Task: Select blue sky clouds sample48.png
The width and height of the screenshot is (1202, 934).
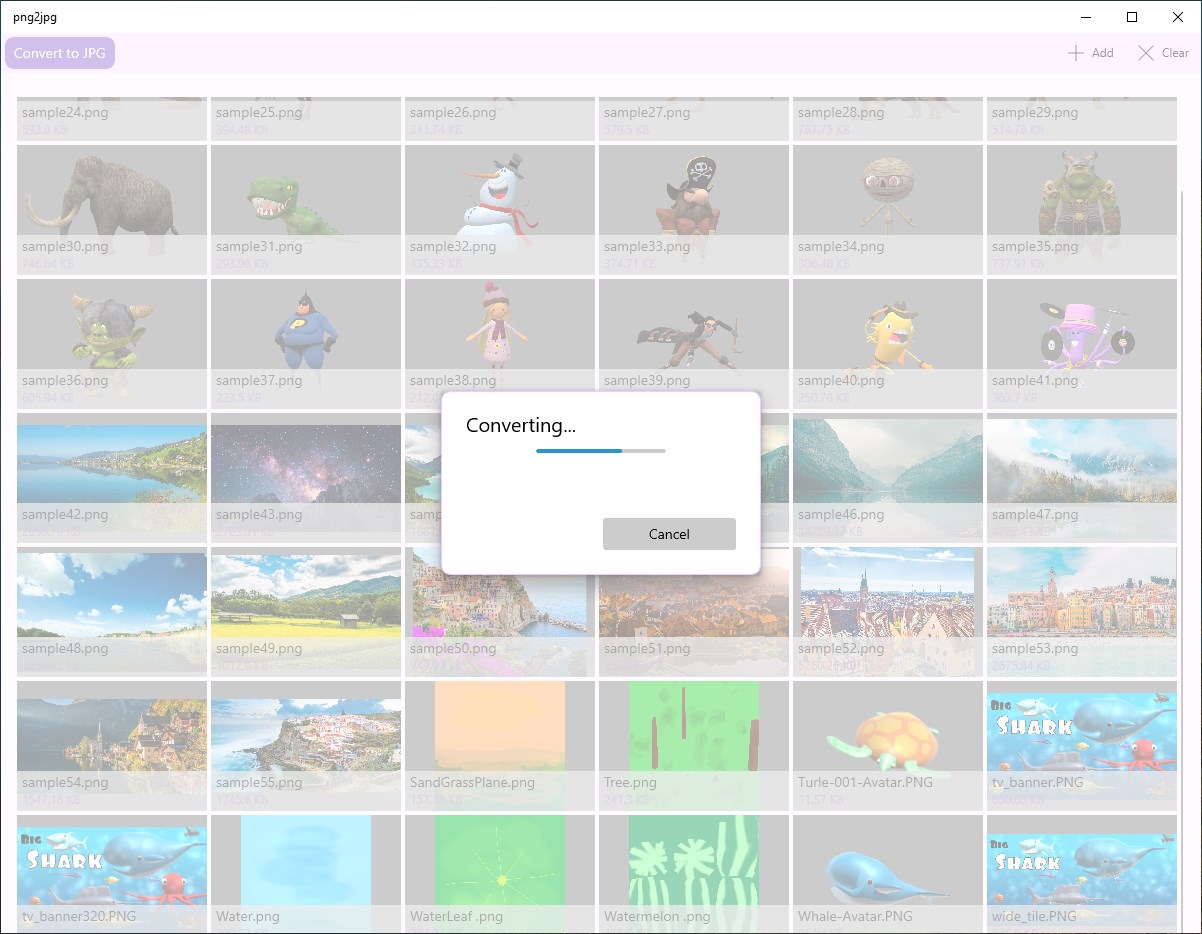Action: coord(112,611)
